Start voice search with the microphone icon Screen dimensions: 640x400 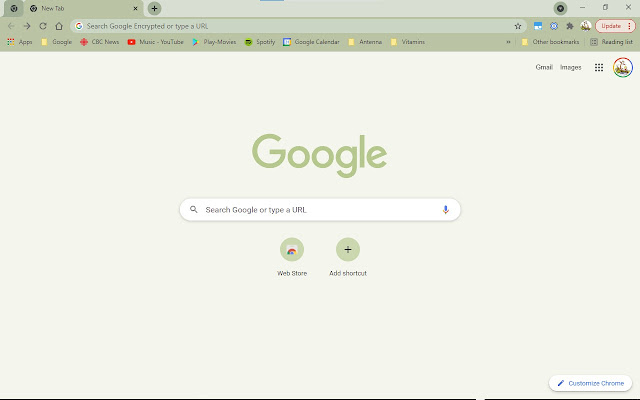coord(445,210)
